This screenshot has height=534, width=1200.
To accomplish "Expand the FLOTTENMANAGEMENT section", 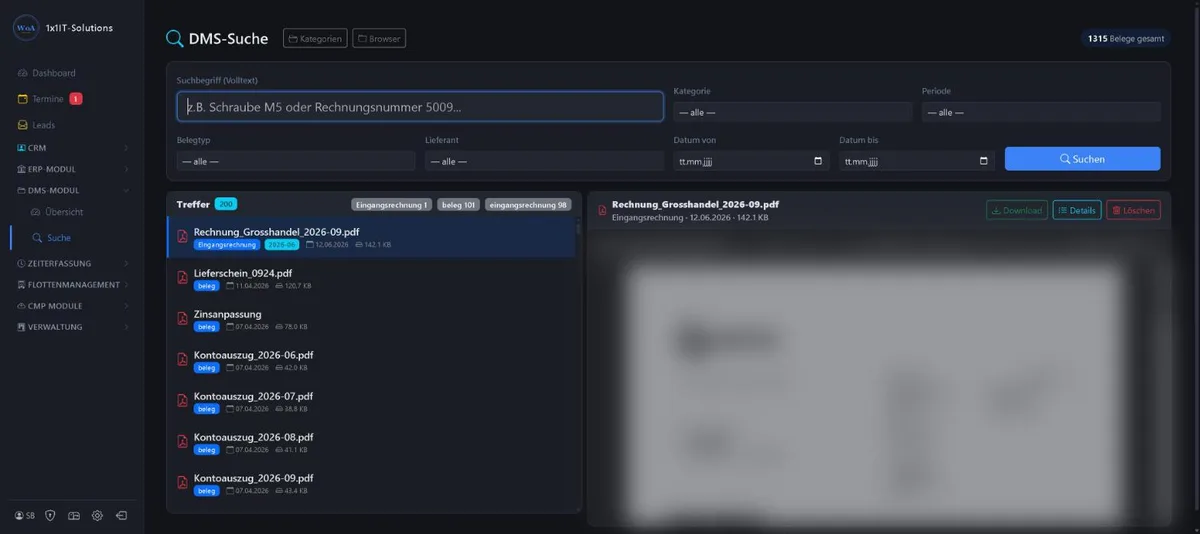I will 72,285.
